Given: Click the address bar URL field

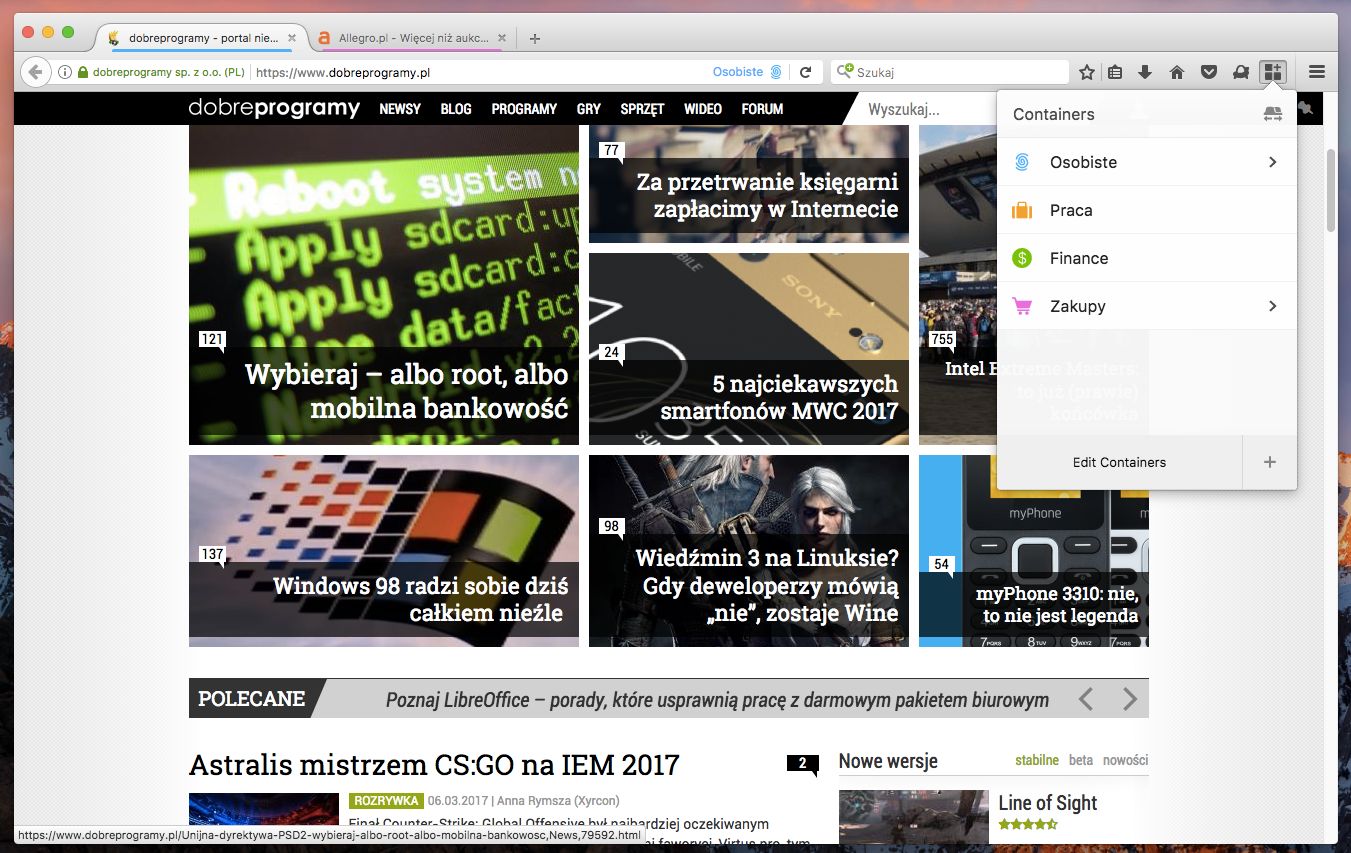Looking at the screenshot, I should (480, 72).
